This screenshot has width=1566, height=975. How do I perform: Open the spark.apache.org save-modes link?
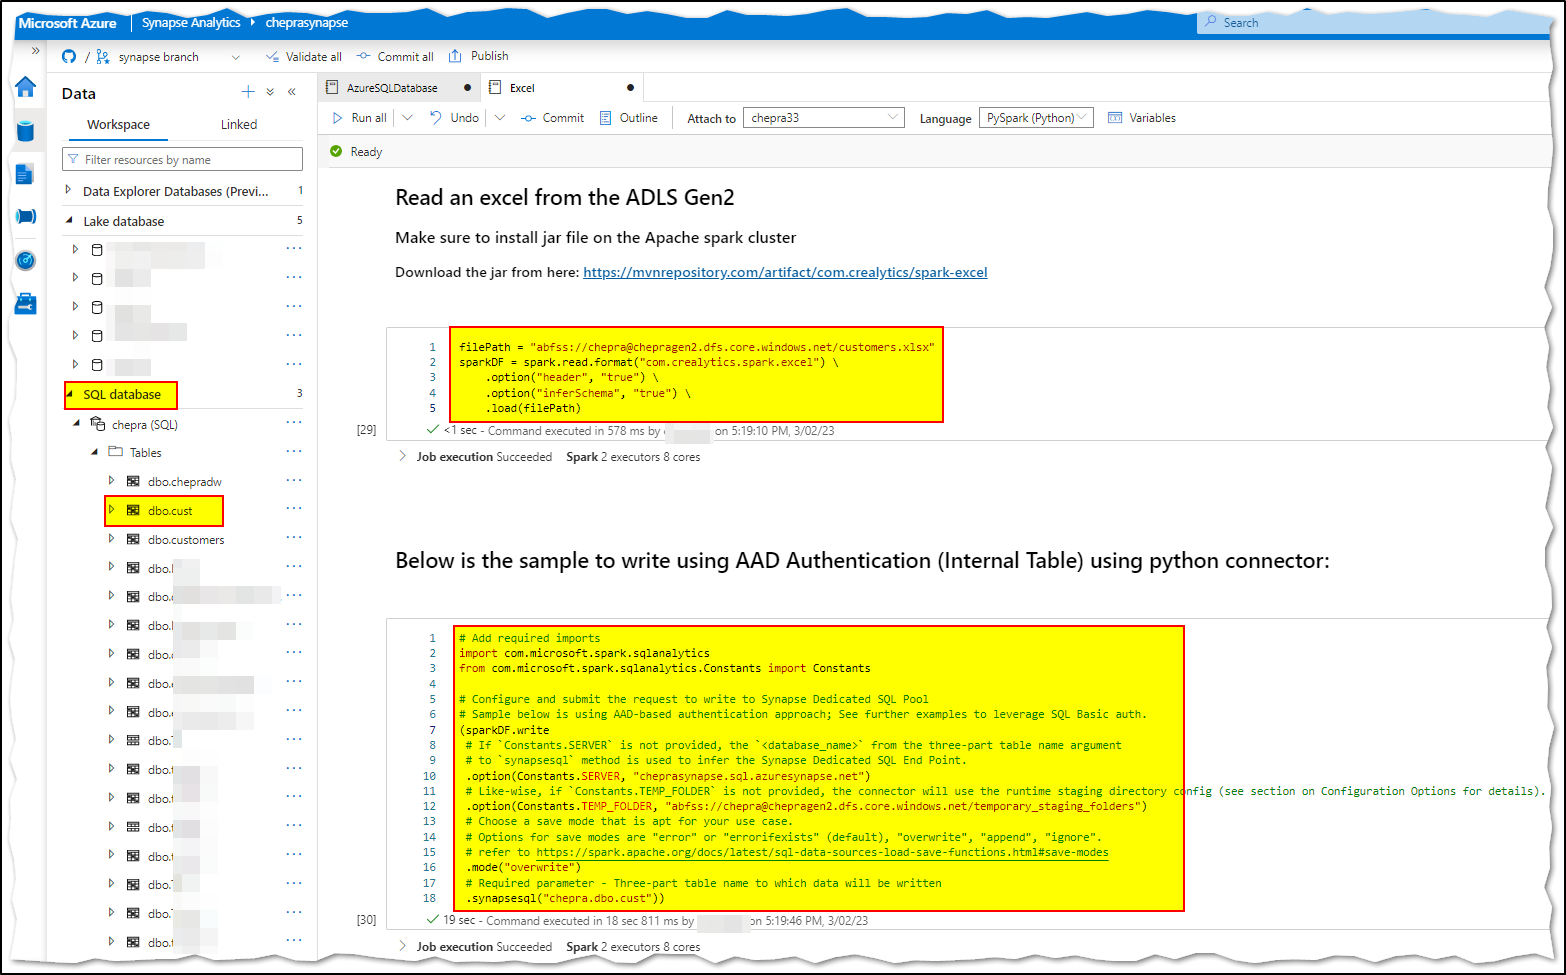coord(822,853)
